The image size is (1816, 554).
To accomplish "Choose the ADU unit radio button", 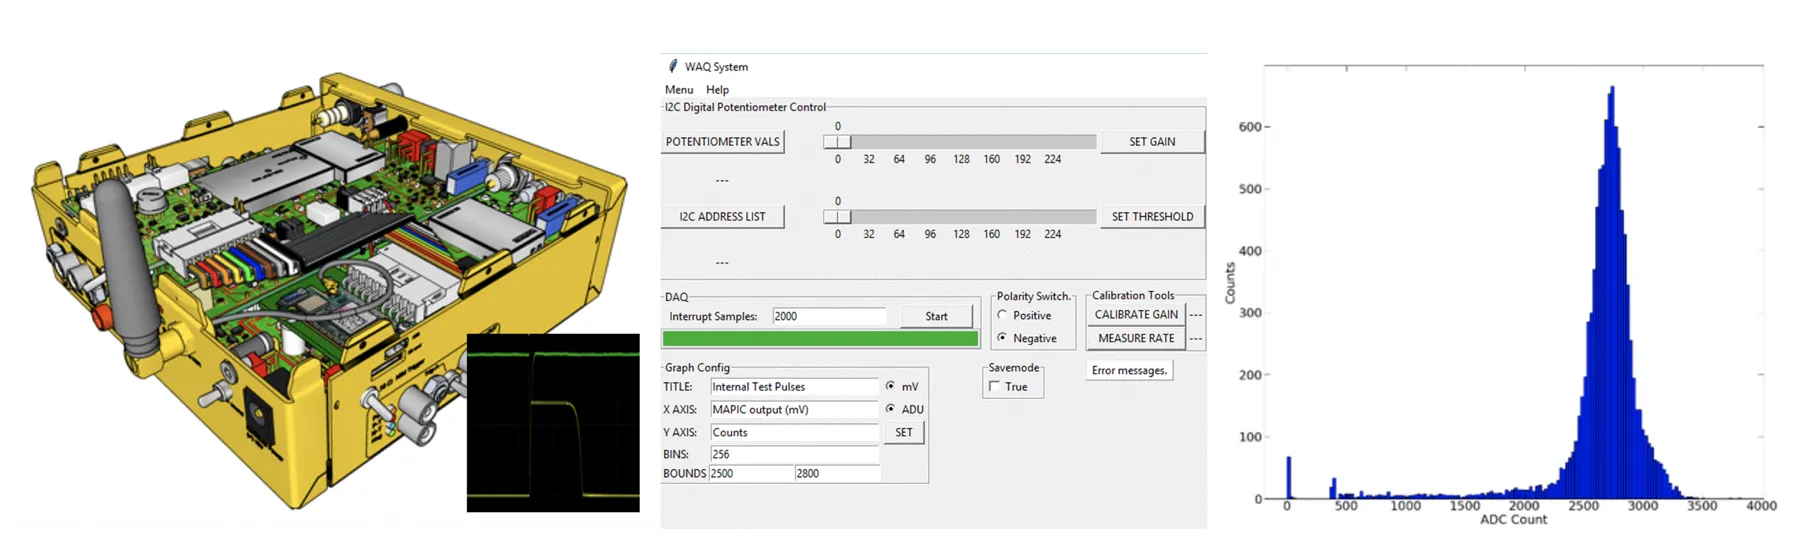I will click(890, 409).
